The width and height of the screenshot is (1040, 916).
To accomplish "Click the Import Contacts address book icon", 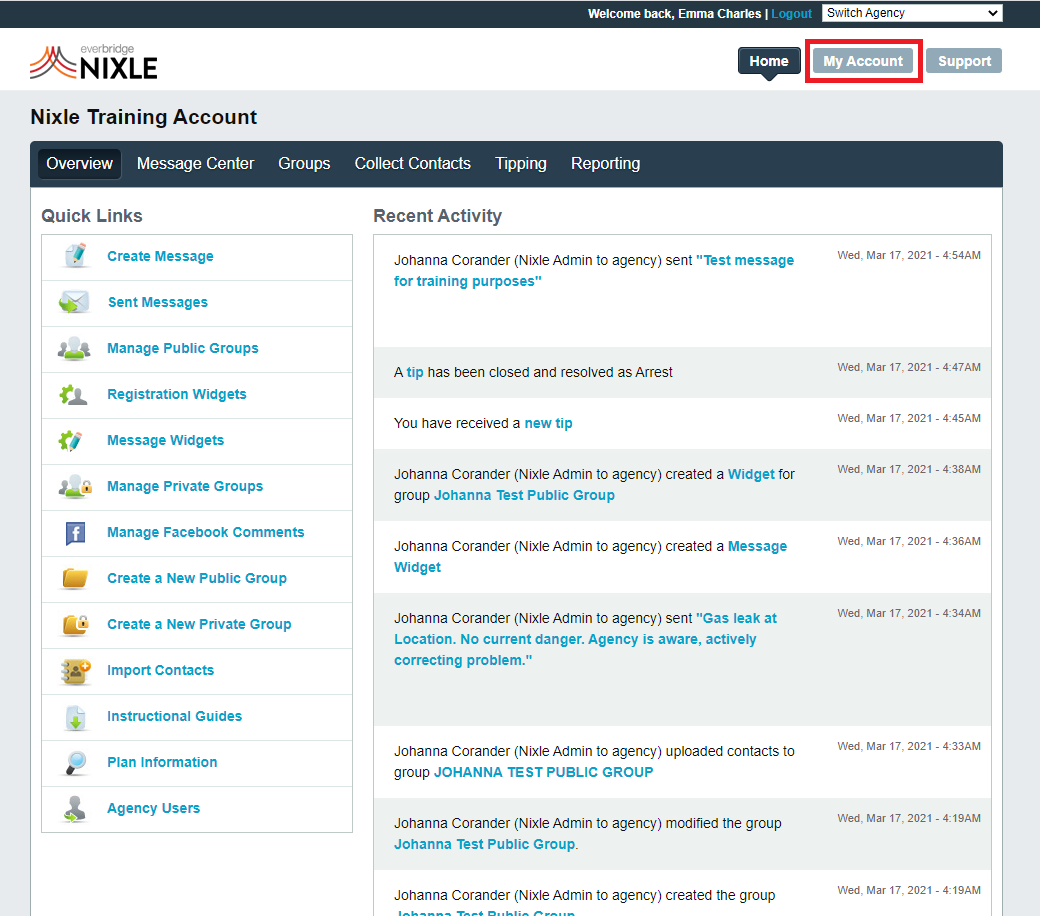I will [75, 670].
